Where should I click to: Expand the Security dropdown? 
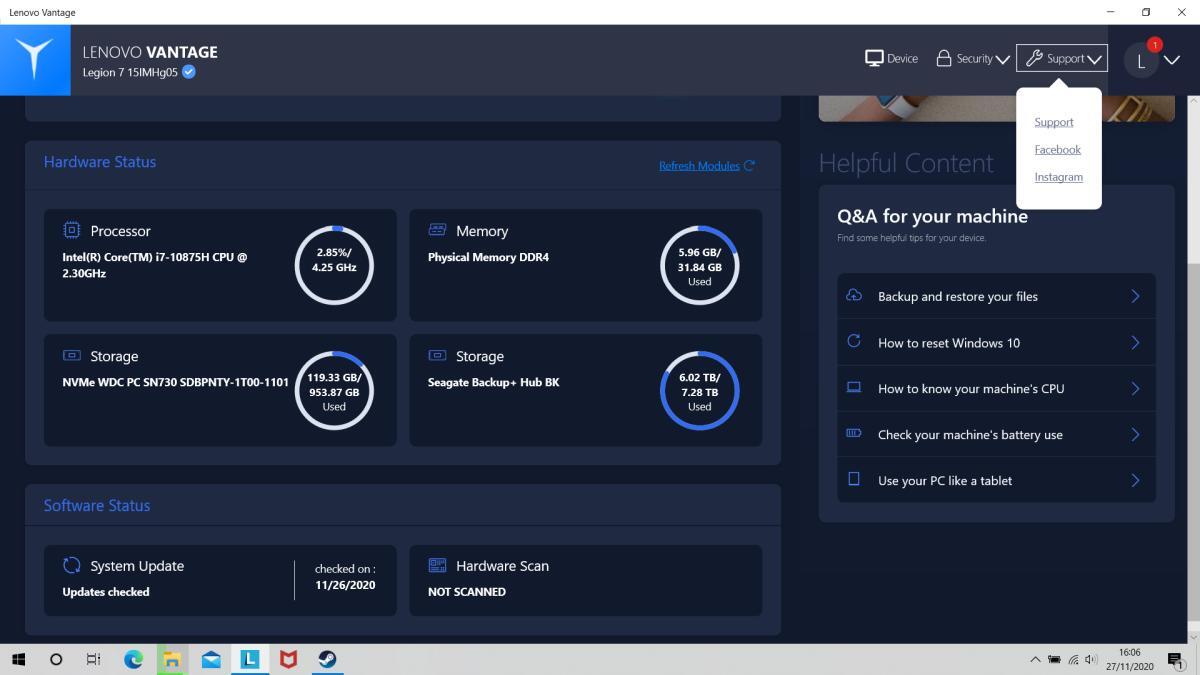click(973, 58)
